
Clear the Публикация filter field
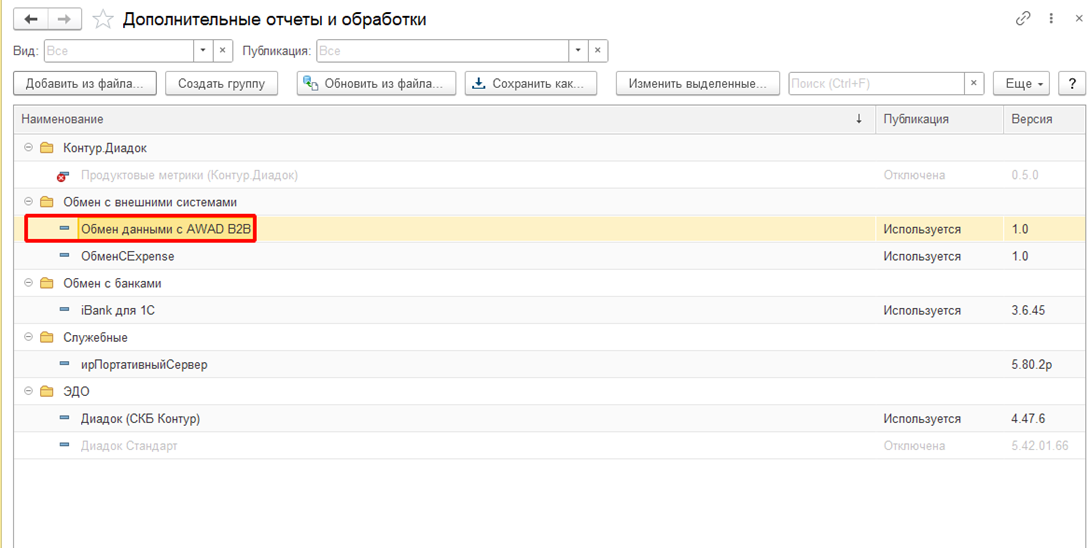(598, 50)
